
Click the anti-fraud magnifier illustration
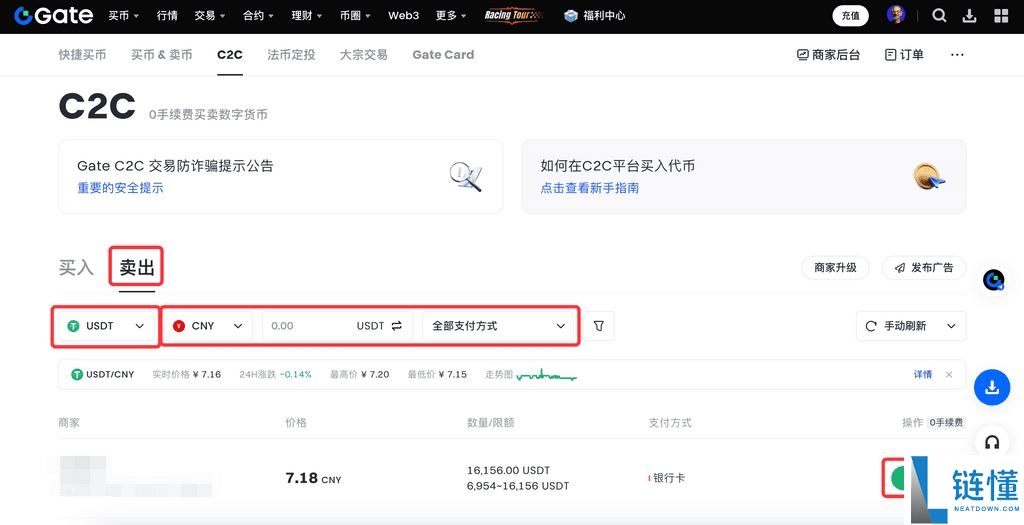(x=466, y=176)
